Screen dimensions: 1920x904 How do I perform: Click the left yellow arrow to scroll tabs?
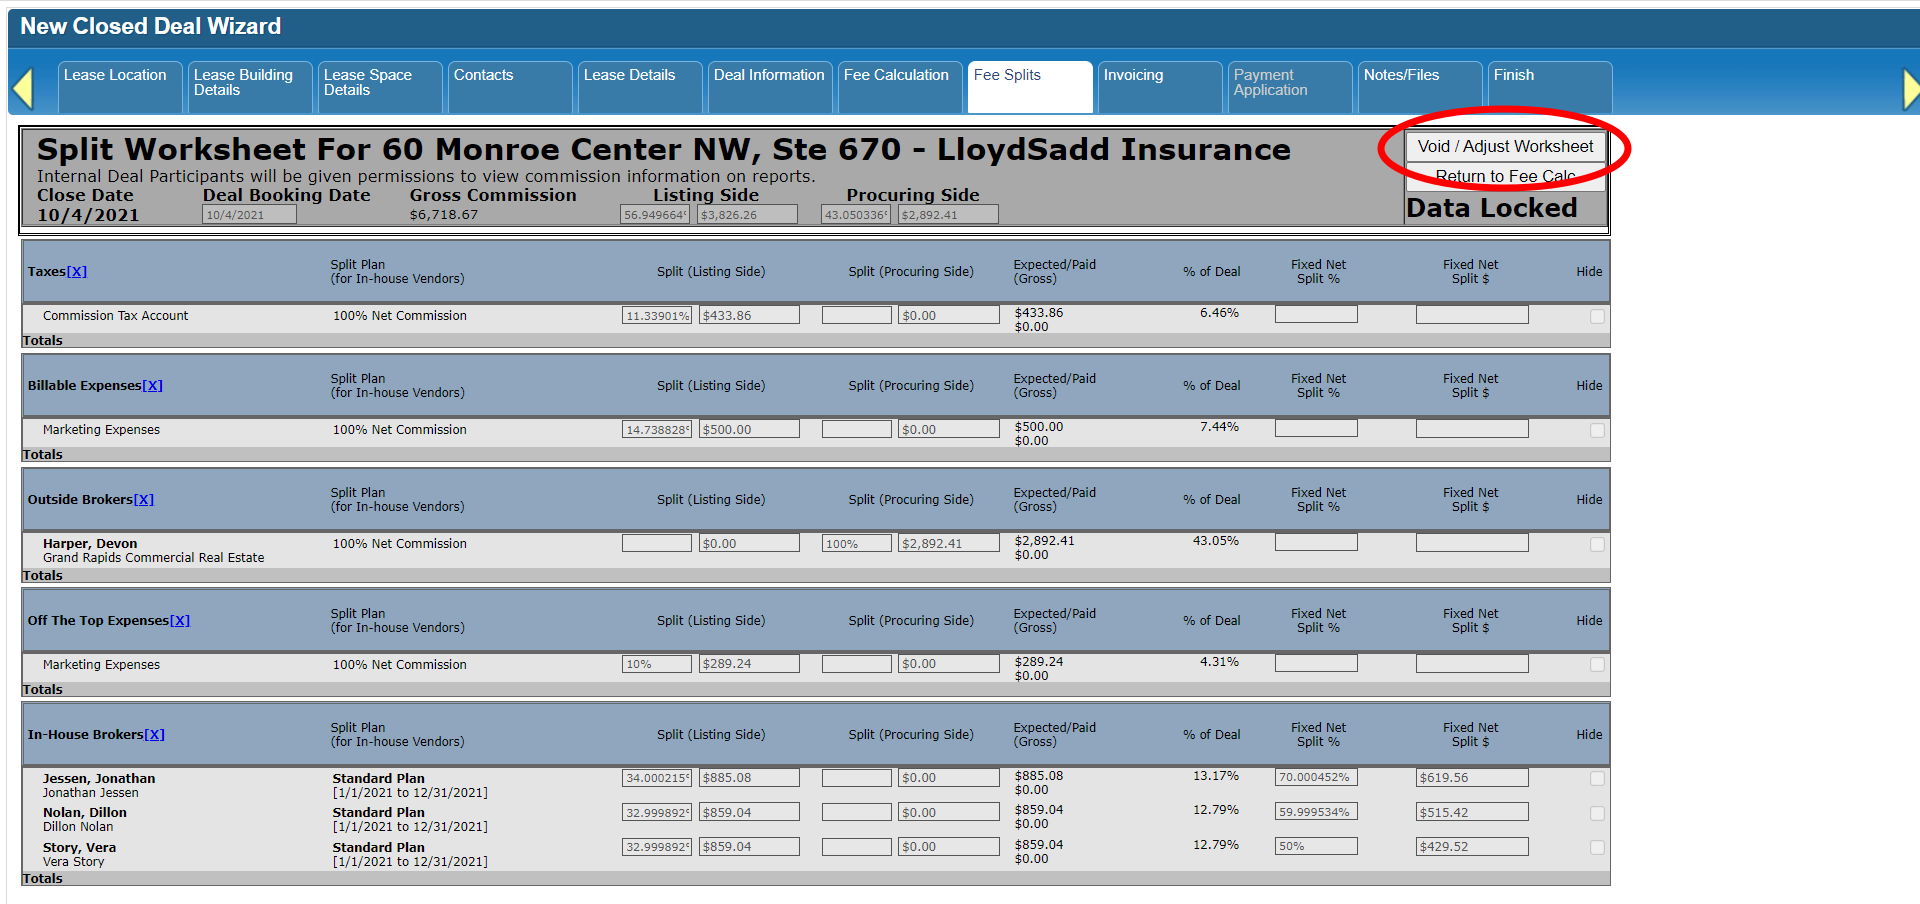23,88
